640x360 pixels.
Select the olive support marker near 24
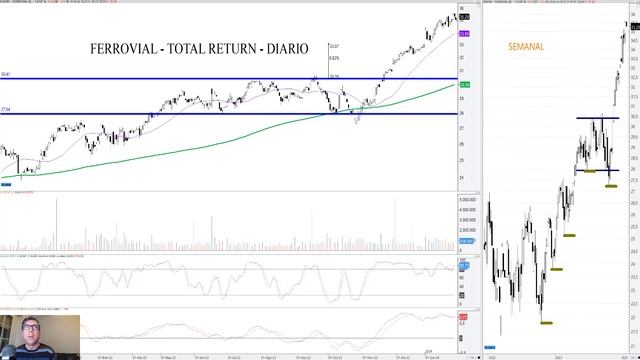point(556,269)
